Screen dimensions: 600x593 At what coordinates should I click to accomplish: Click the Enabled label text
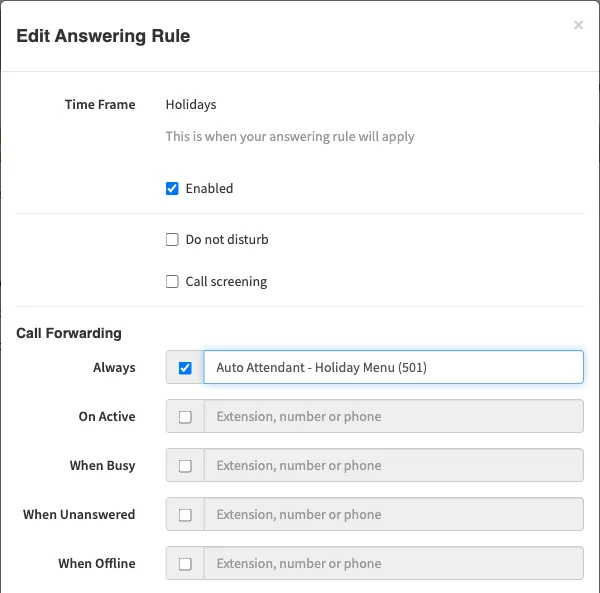(209, 189)
